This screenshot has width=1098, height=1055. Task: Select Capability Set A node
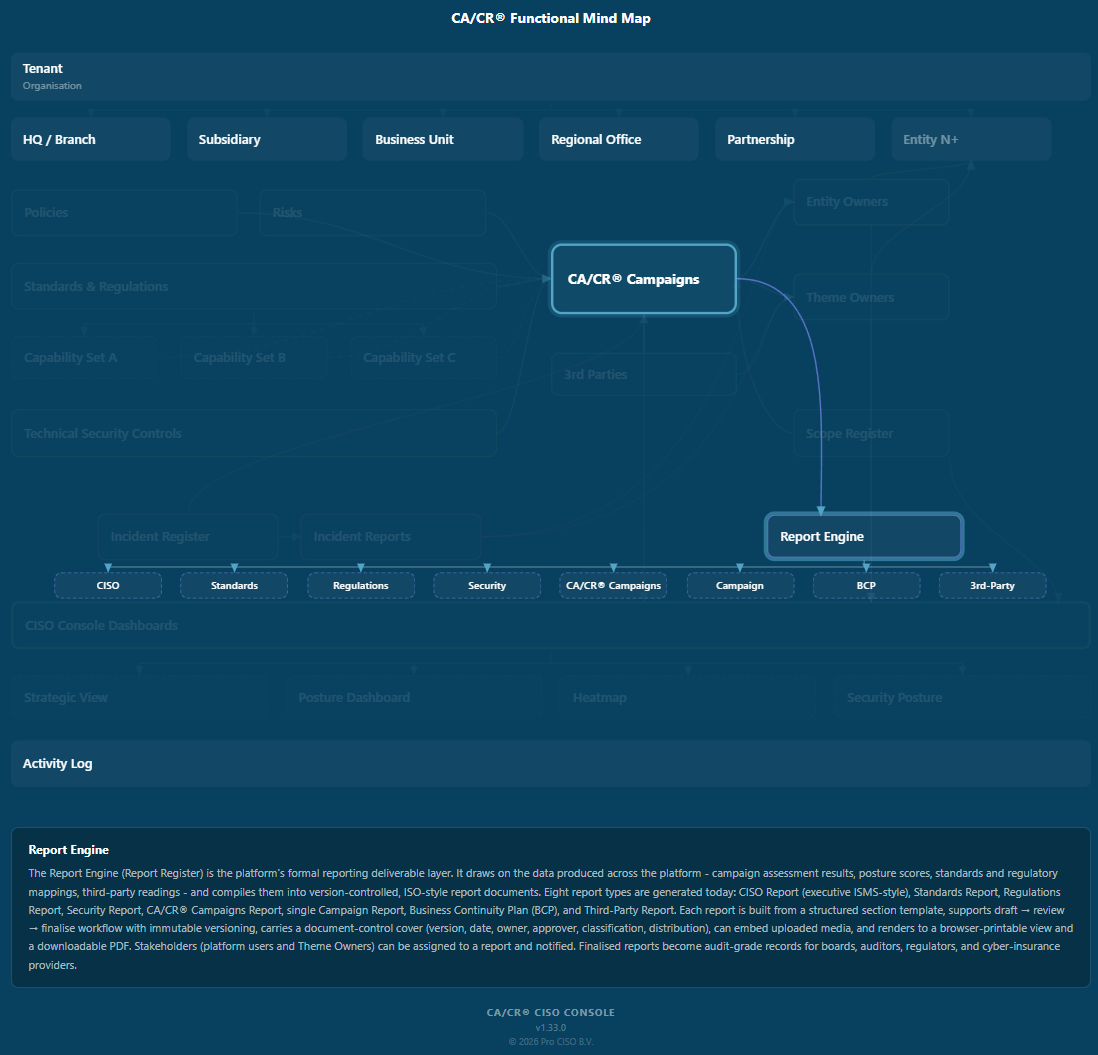85,358
